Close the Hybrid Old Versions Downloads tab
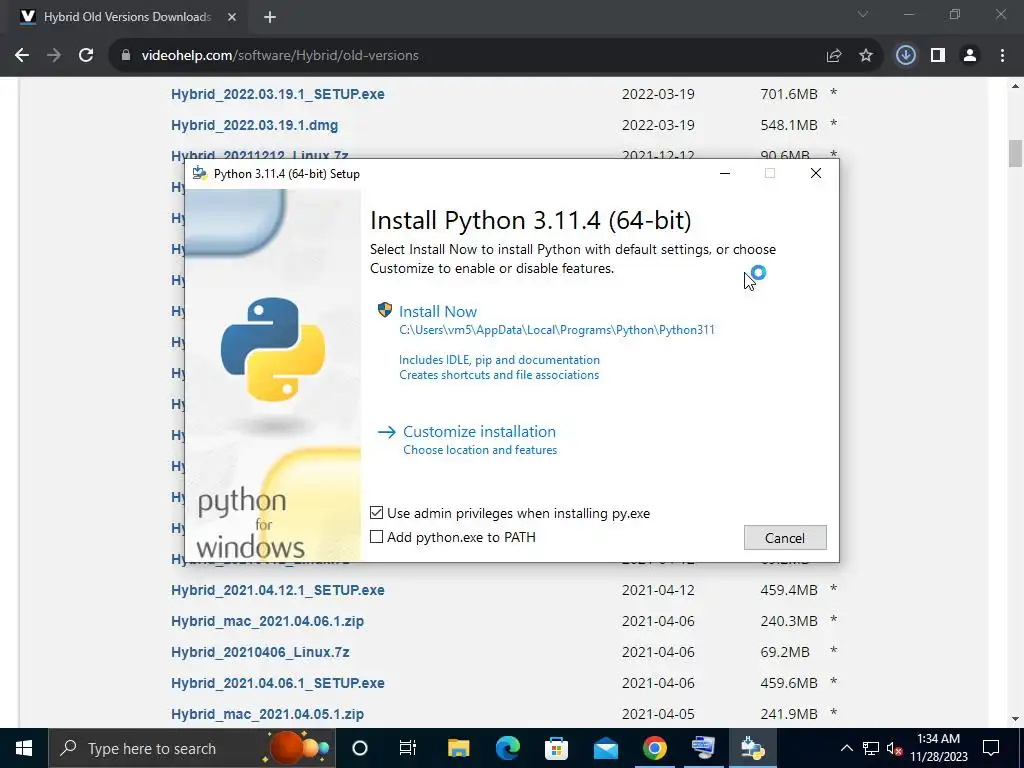1024x768 pixels. pos(232,17)
